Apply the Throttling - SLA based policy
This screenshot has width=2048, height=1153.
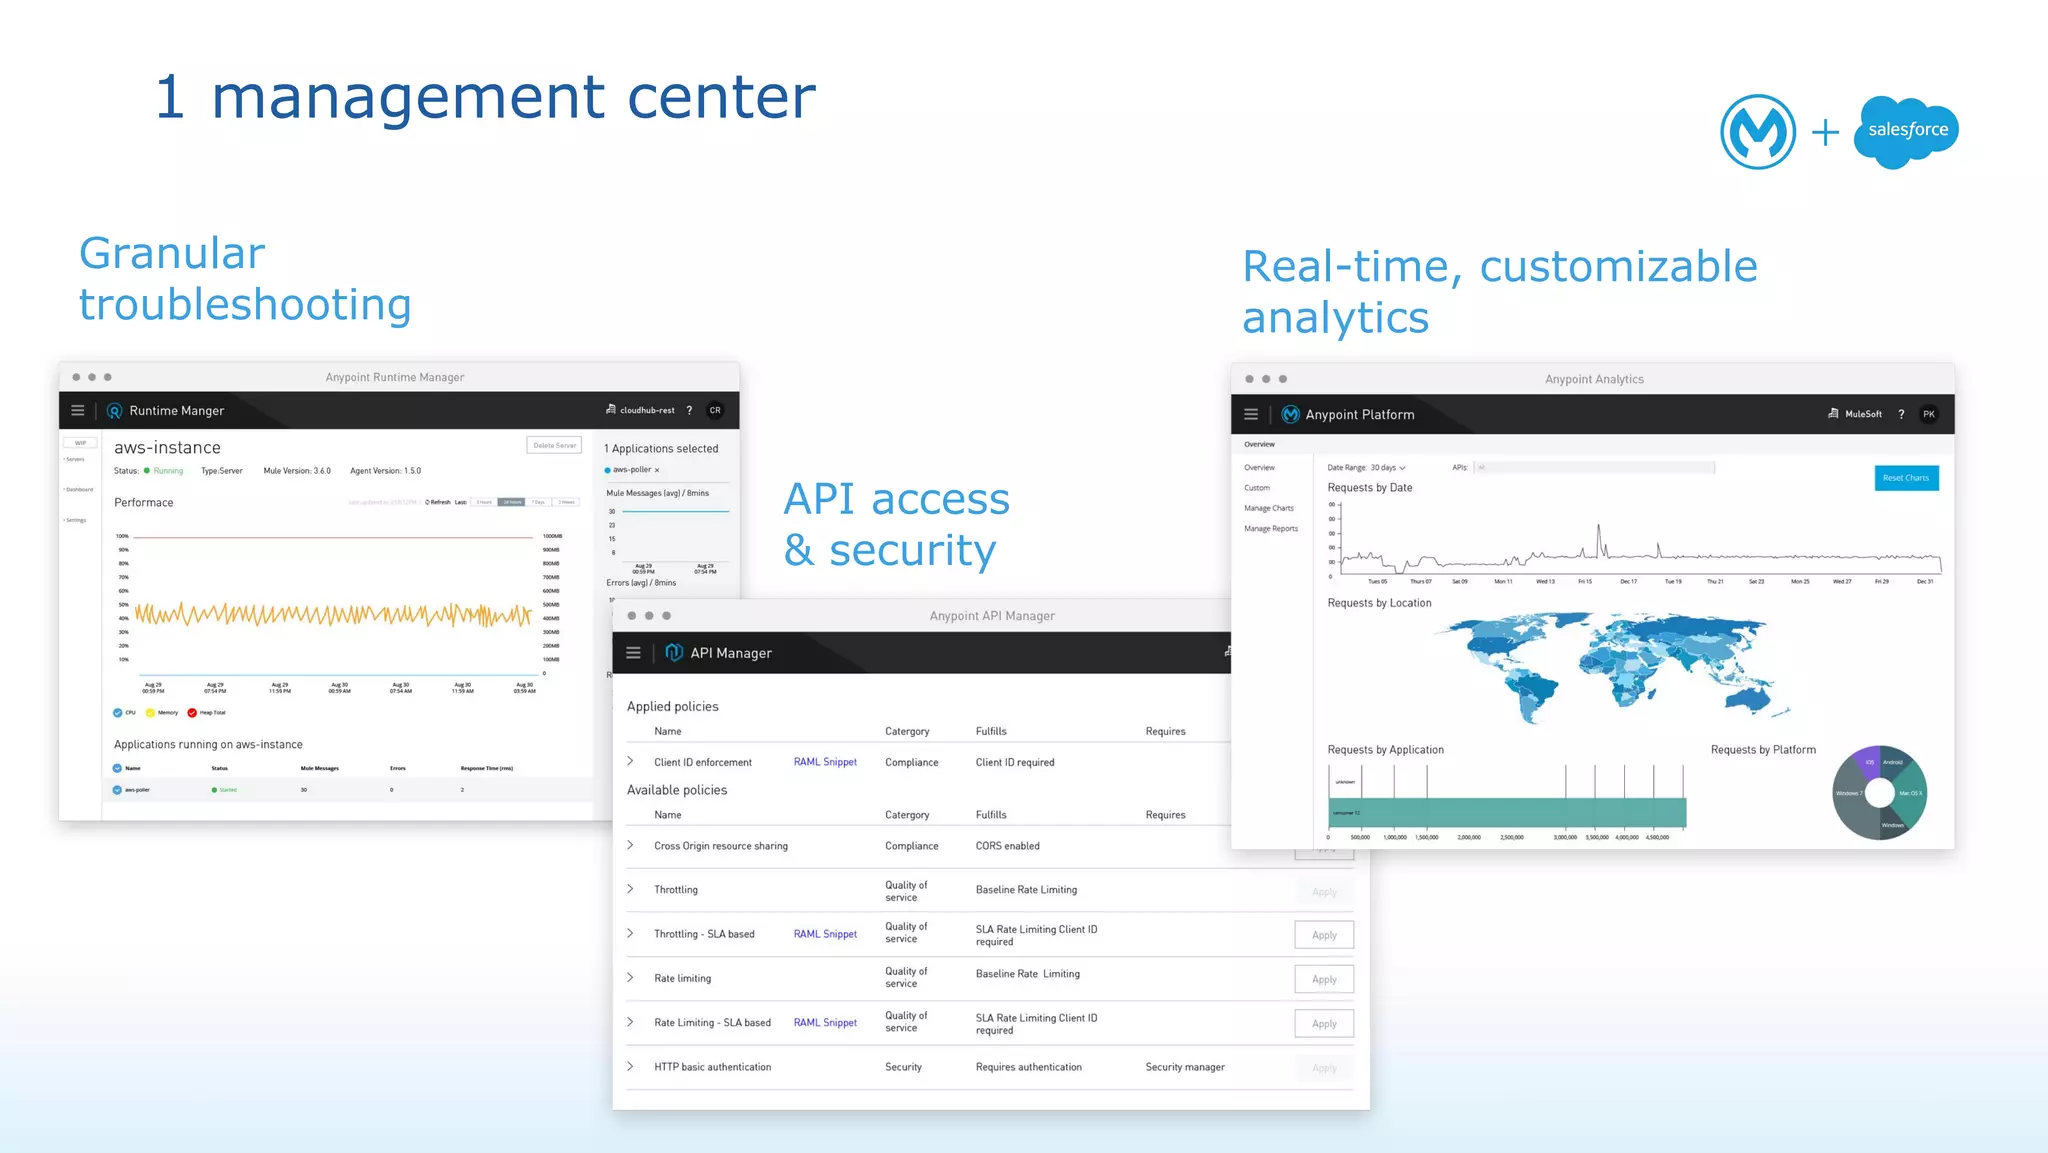click(1324, 935)
